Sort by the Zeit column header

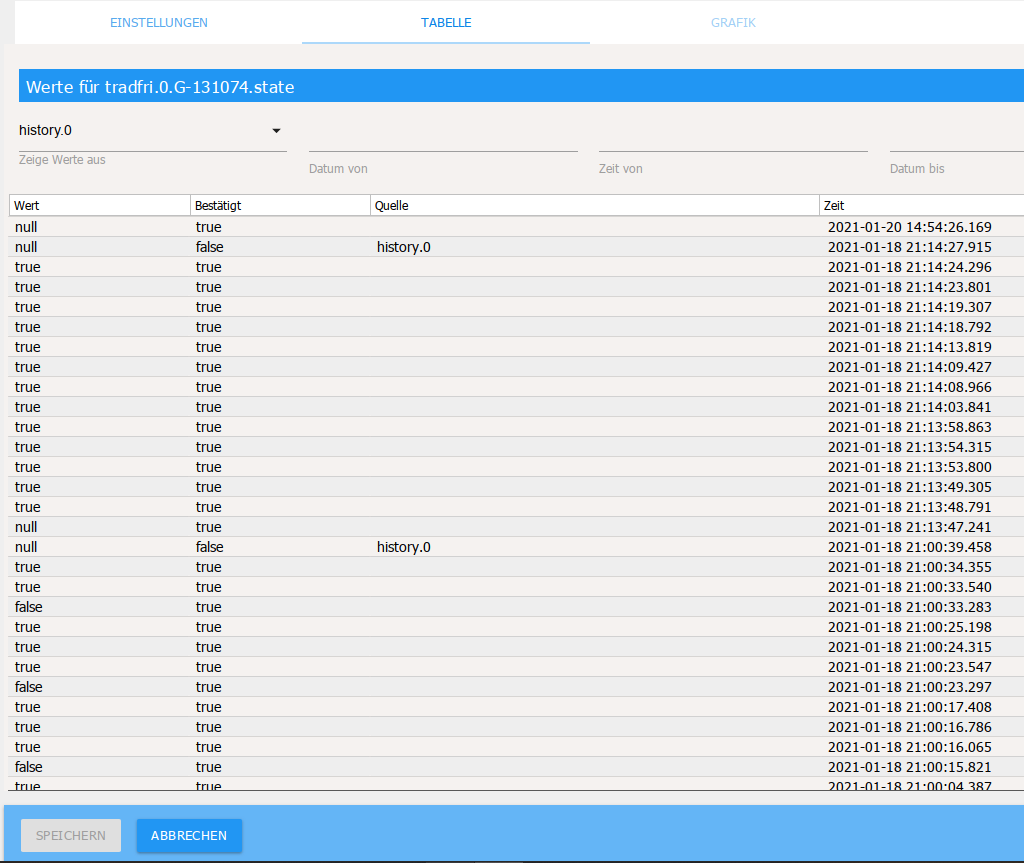click(x=921, y=205)
